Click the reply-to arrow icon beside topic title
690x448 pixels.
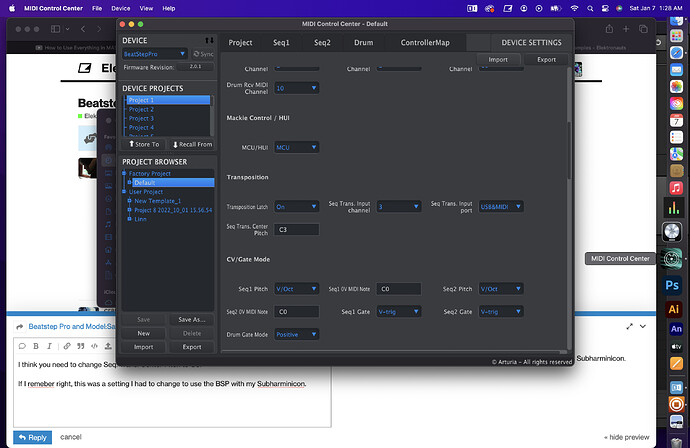19,327
